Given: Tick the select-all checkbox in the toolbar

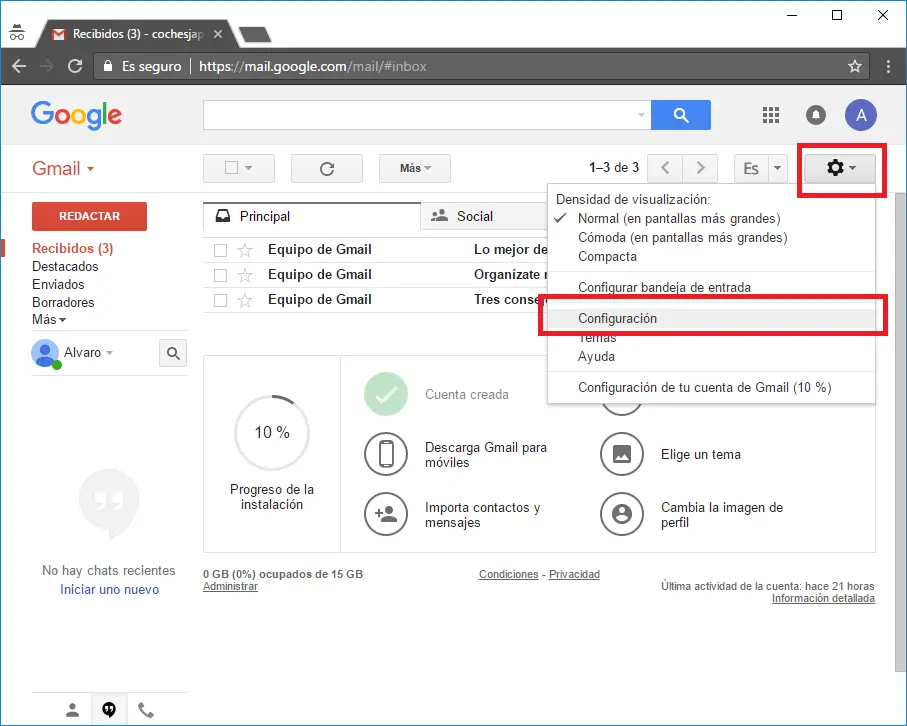Looking at the screenshot, I should click(231, 168).
